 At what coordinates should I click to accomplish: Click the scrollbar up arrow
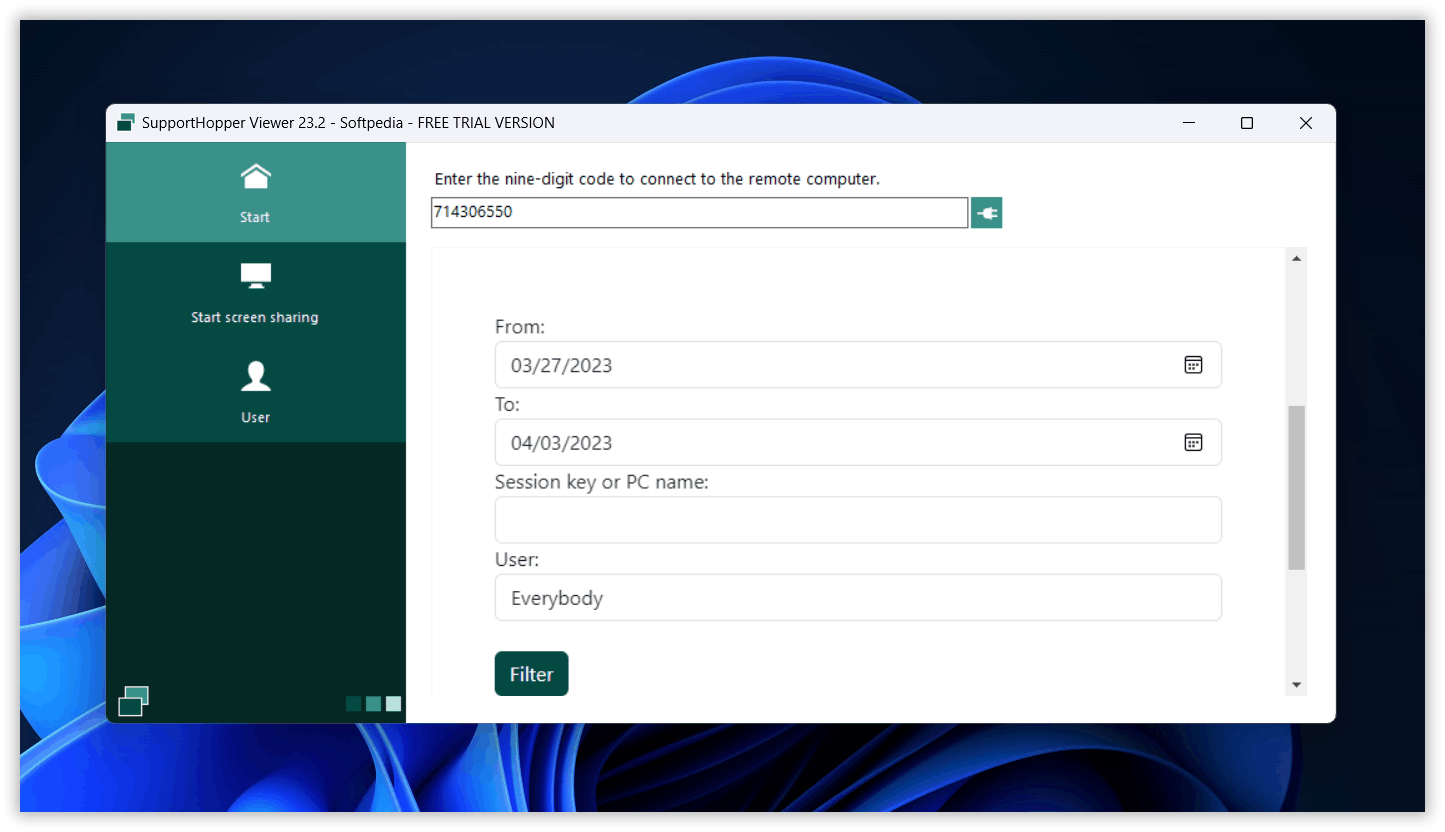(x=1296, y=258)
